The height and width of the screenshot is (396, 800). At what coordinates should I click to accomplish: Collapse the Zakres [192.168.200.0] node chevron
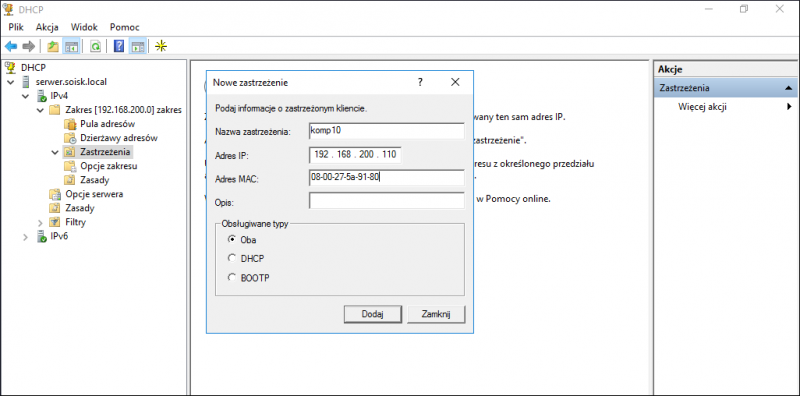click(40, 110)
